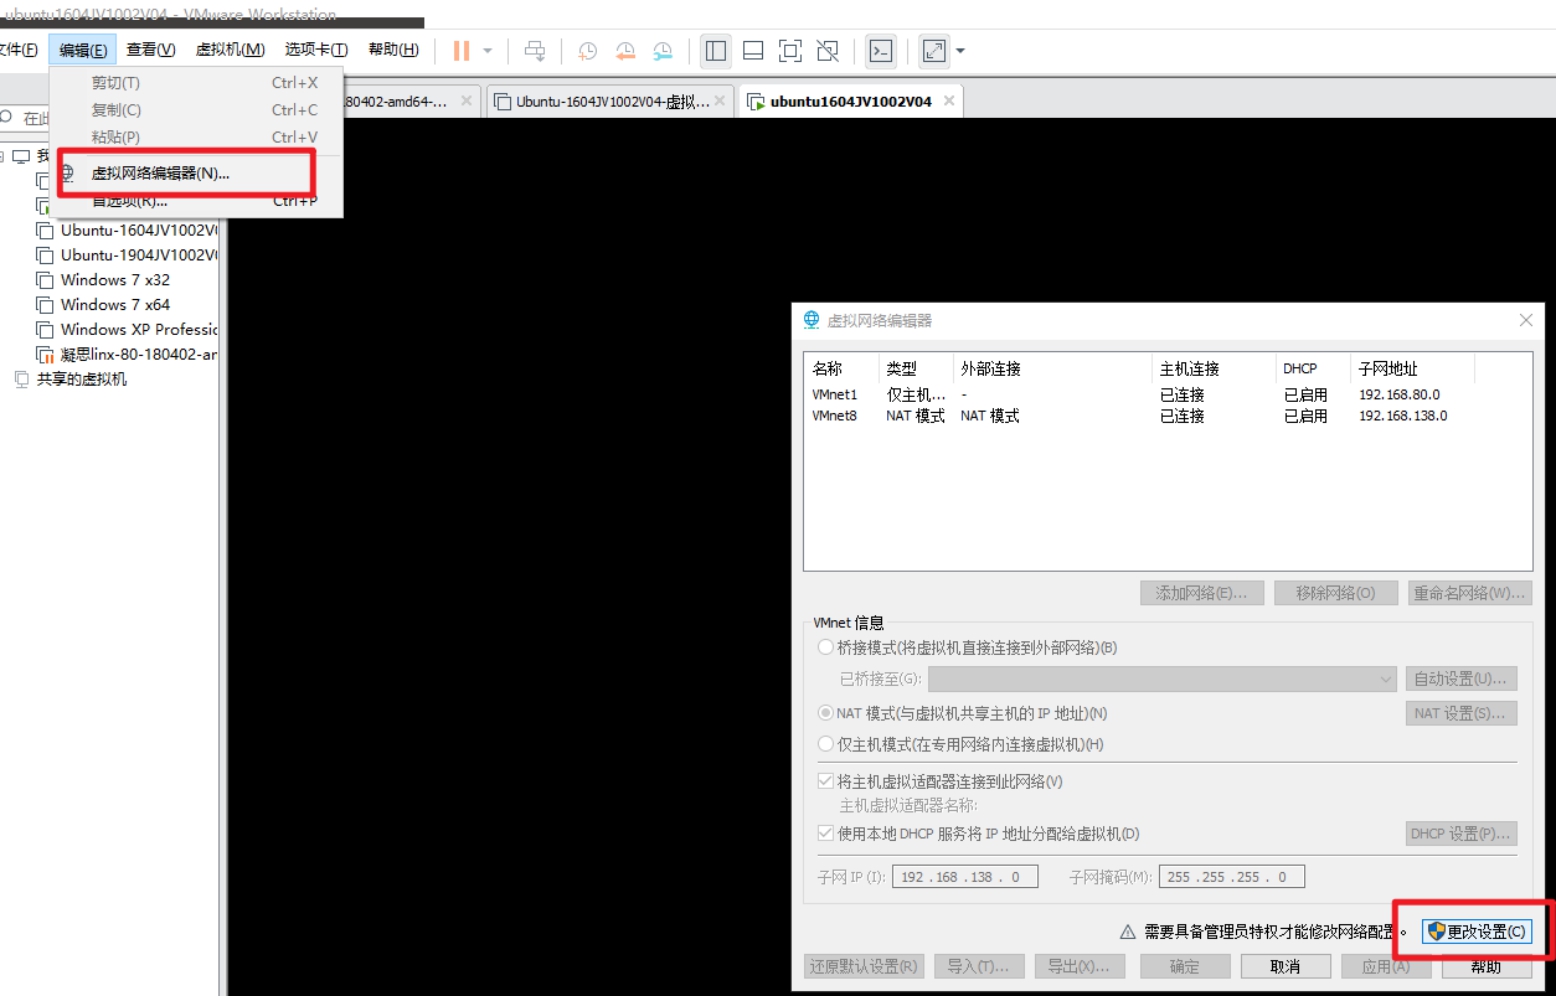The image size is (1556, 997).
Task: Click the 自动设置(U)... button
Action: pos(1461,679)
